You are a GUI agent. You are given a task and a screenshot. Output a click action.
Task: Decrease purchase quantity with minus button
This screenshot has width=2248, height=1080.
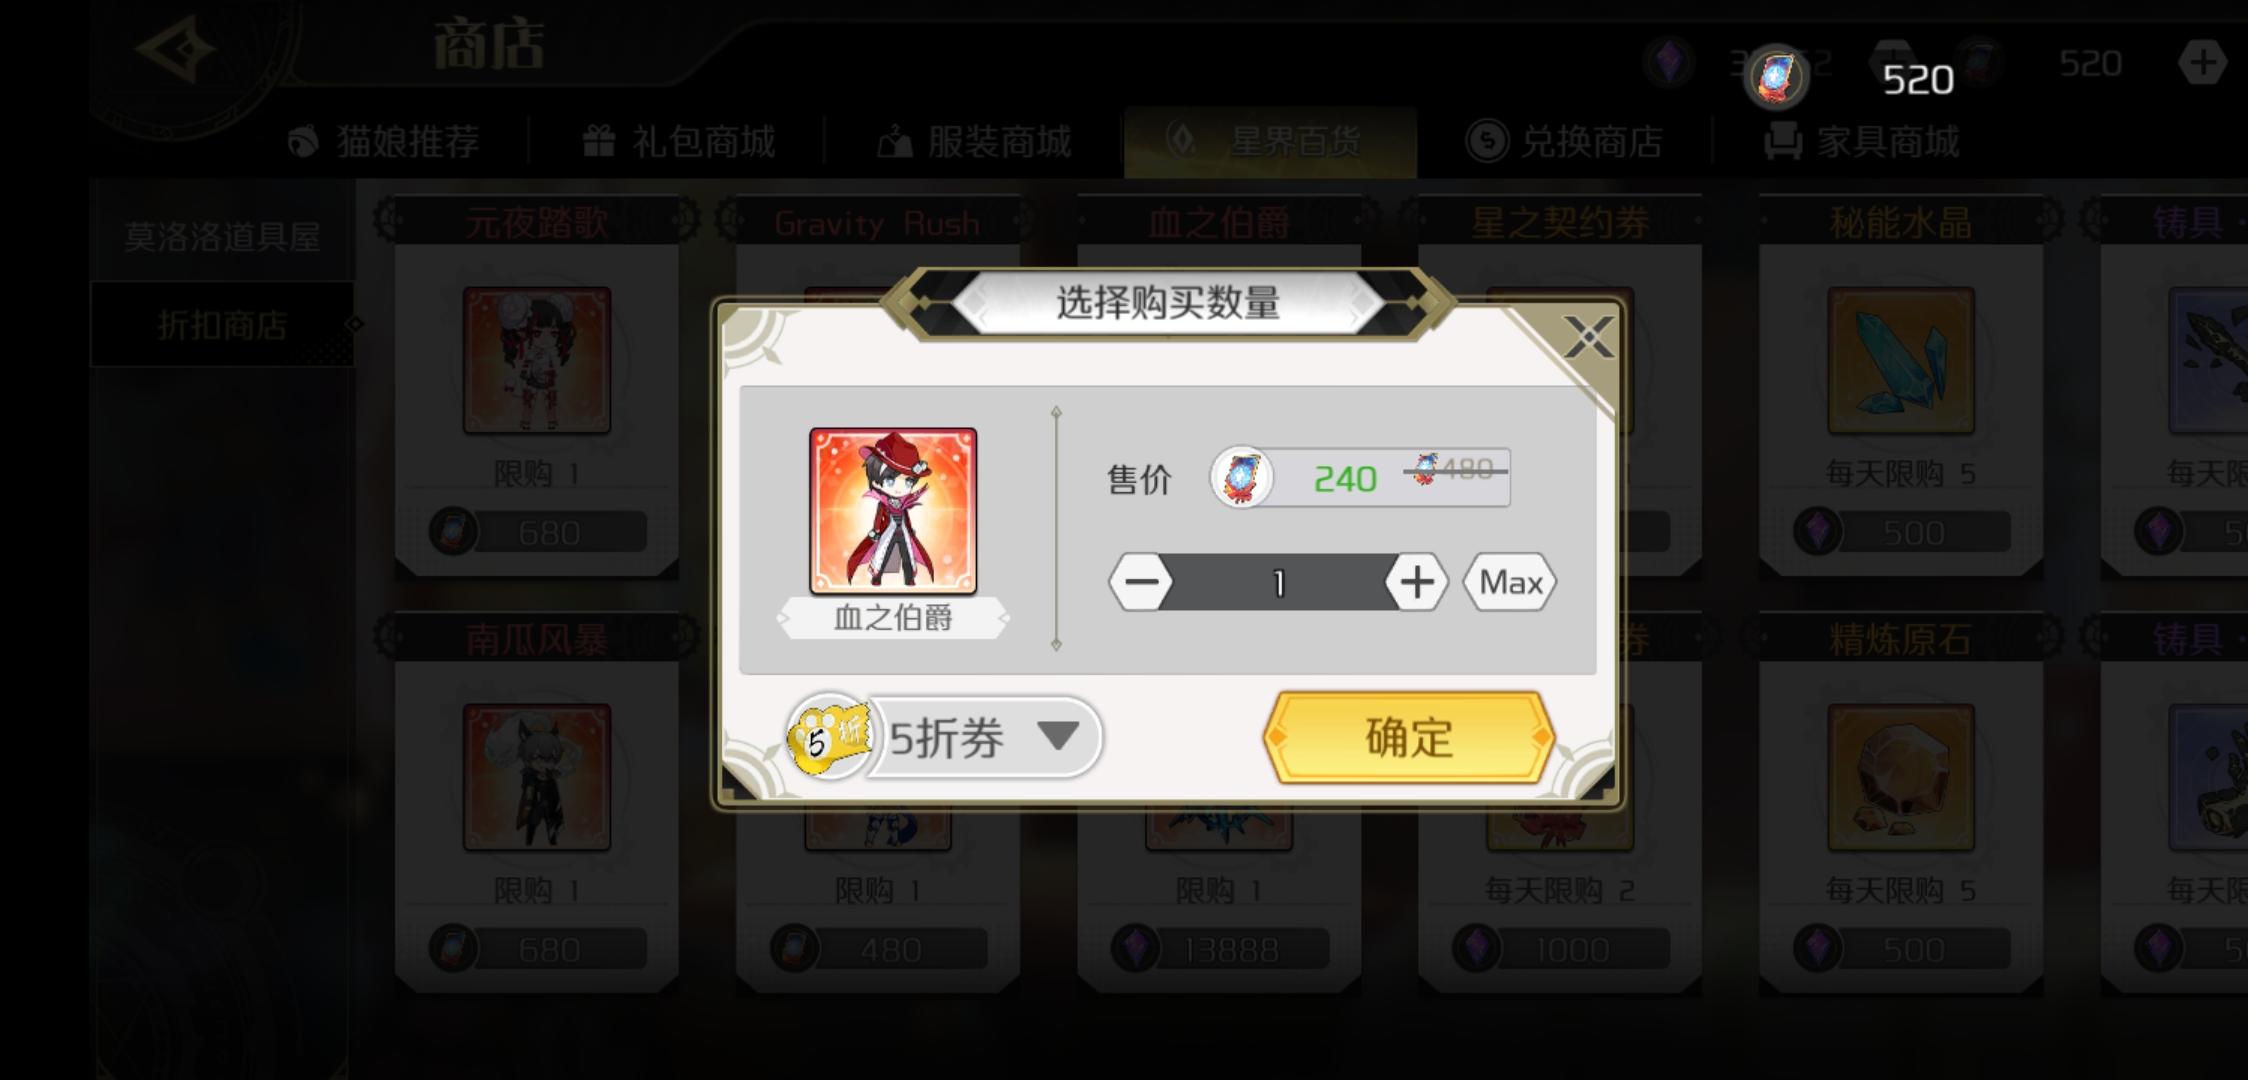1141,582
